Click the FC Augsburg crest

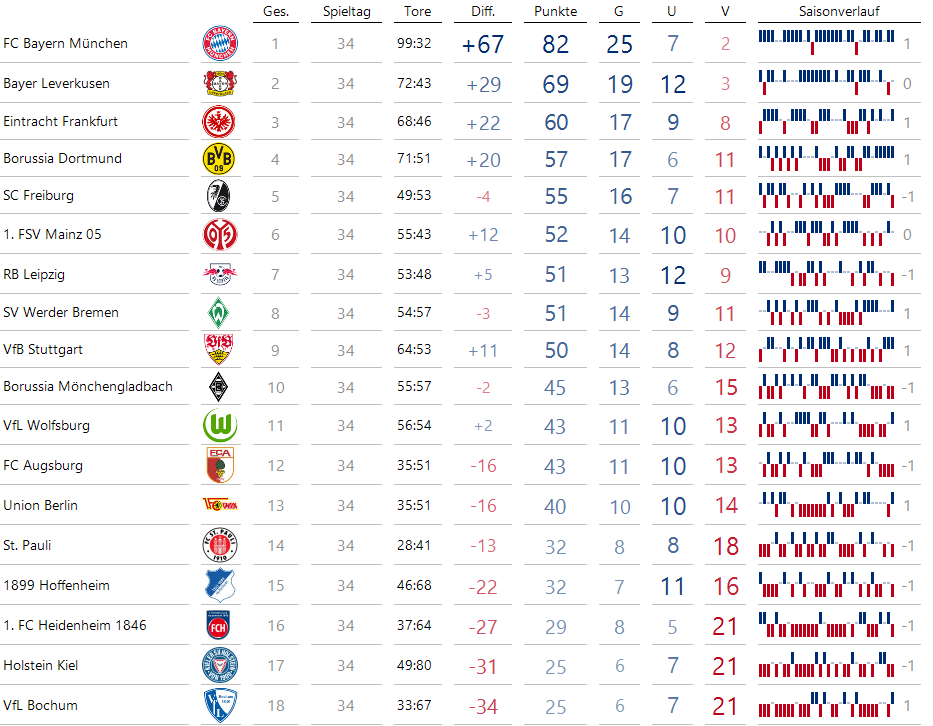[222, 465]
